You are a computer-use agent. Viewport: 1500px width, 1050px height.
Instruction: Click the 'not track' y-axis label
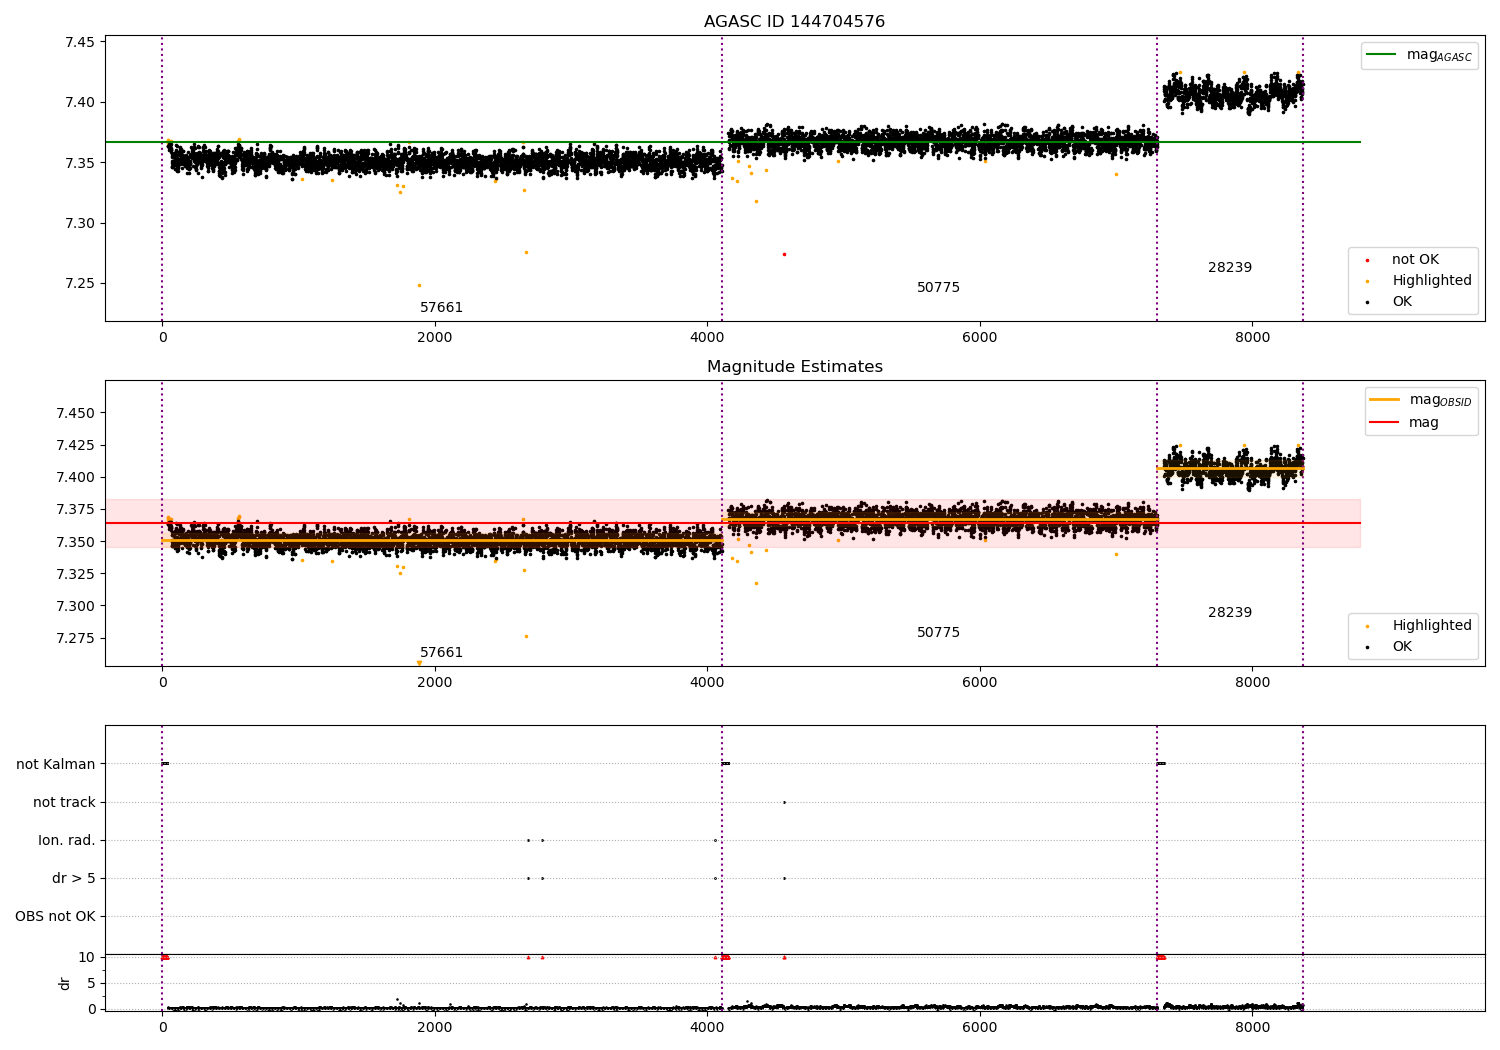(x=64, y=802)
